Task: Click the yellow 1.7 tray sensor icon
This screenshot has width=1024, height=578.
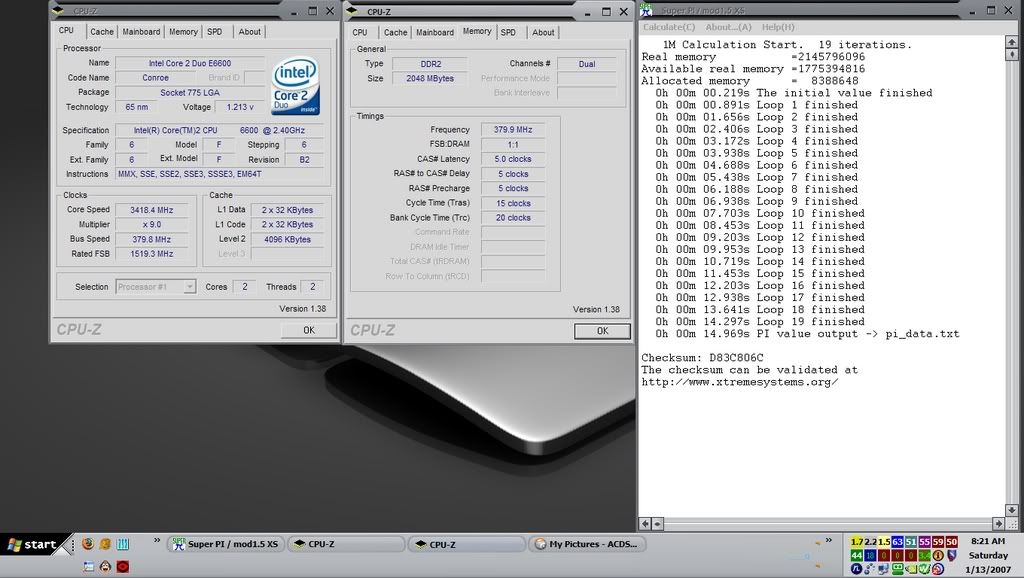Action: (x=857, y=542)
